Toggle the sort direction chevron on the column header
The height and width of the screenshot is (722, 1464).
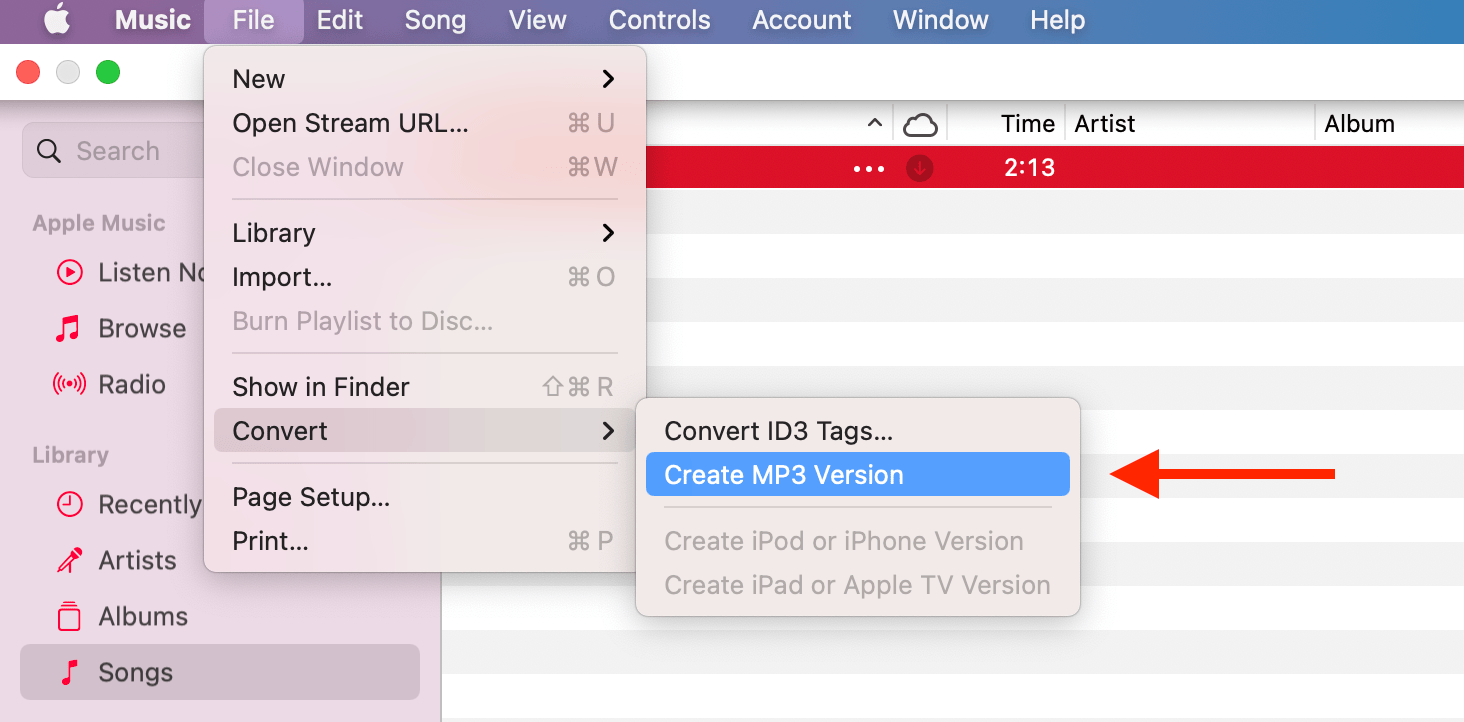875,122
